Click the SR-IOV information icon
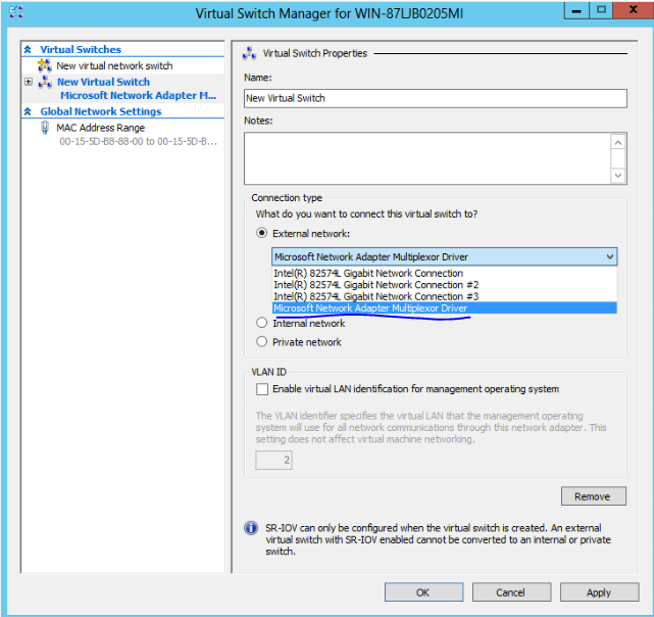654x617 pixels. pos(251,528)
